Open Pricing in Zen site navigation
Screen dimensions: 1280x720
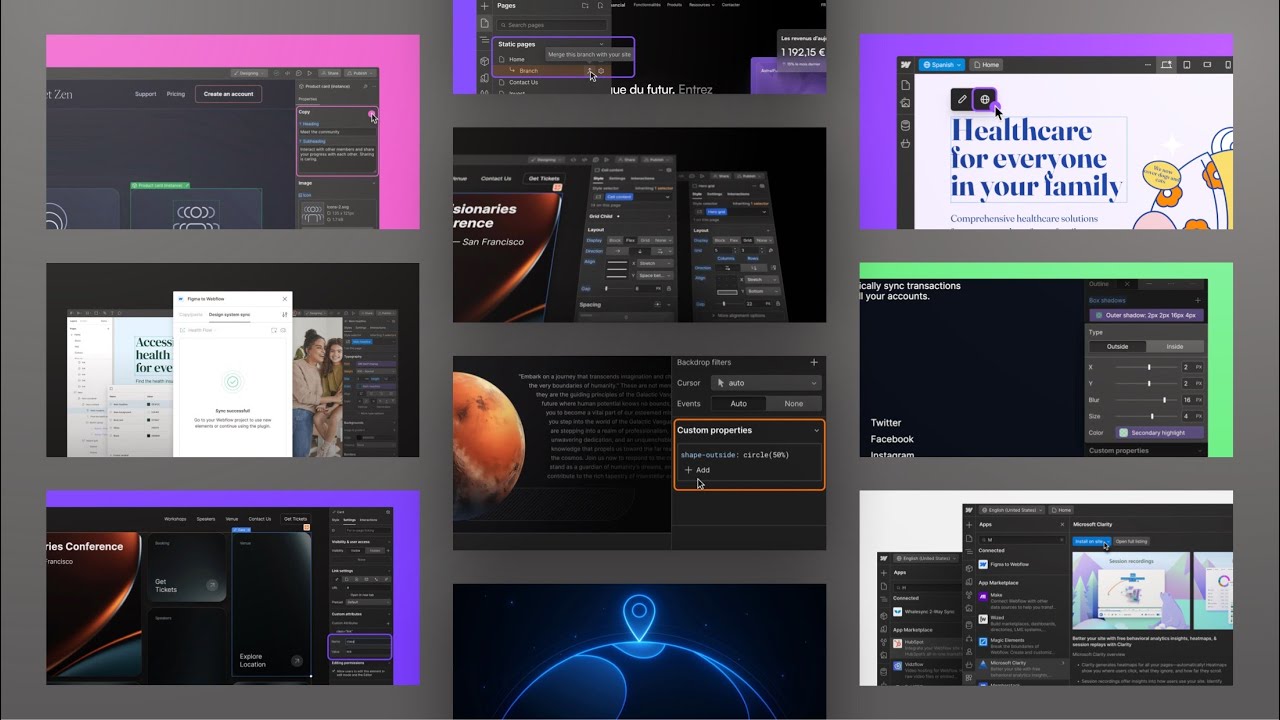click(176, 94)
